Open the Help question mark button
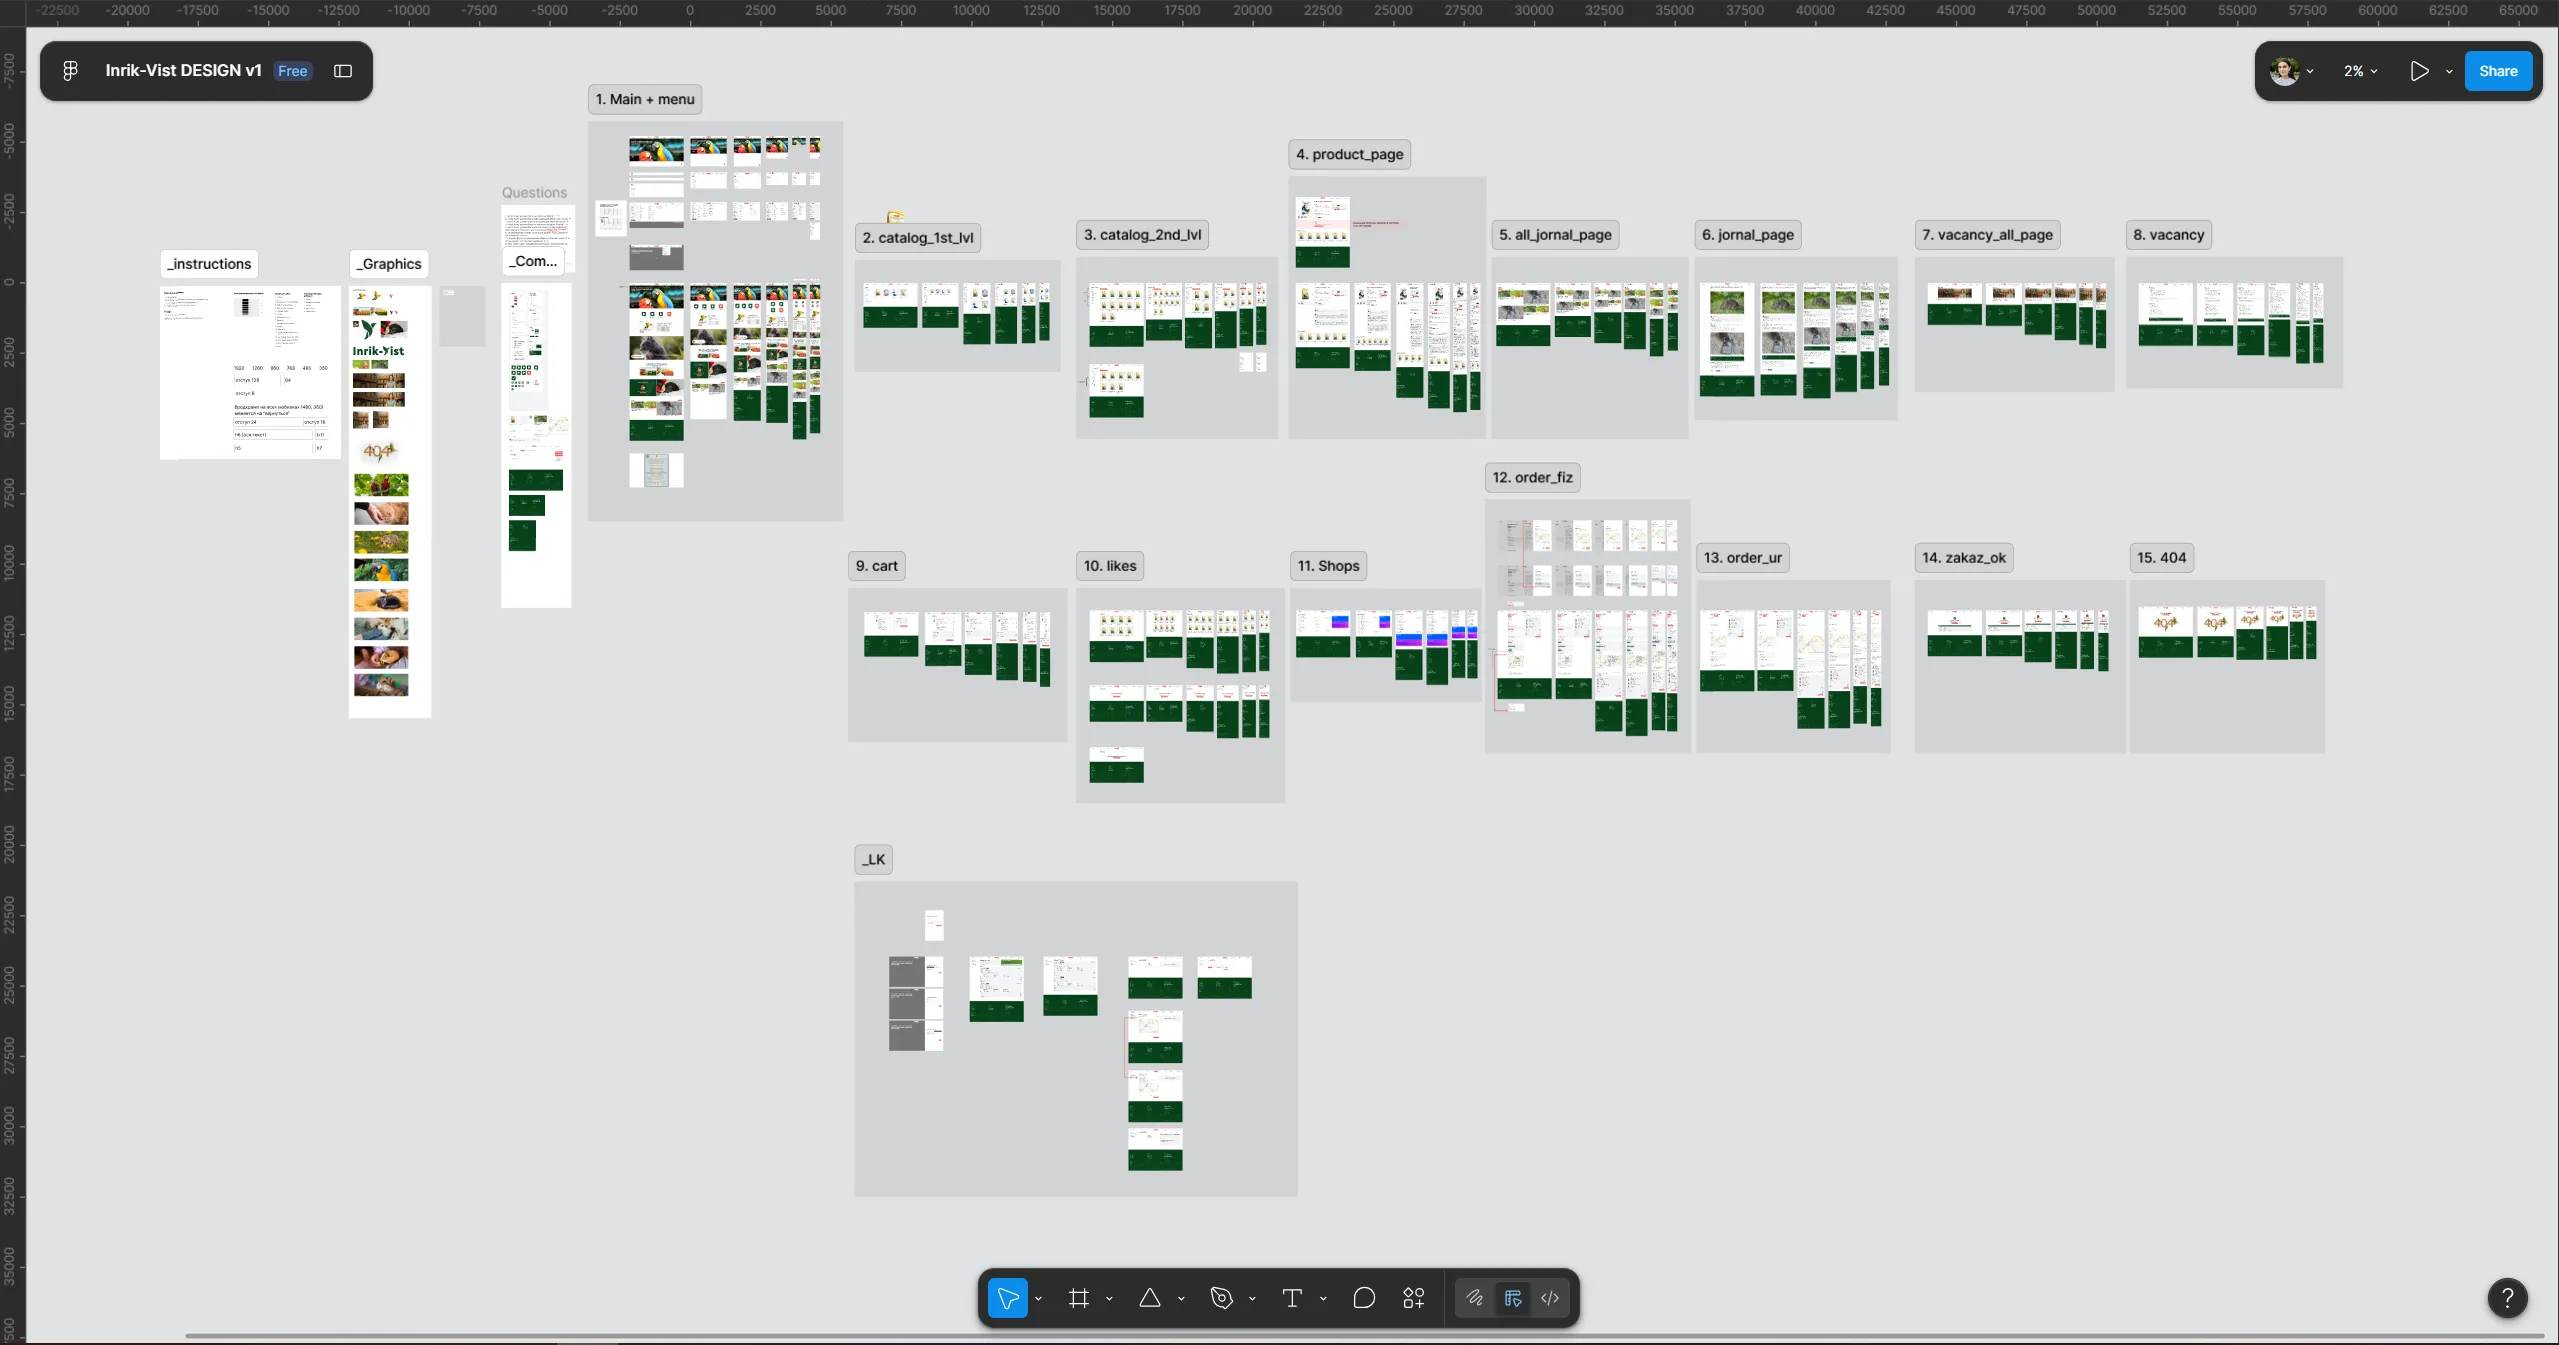The height and width of the screenshot is (1345, 2559). tap(2507, 1298)
